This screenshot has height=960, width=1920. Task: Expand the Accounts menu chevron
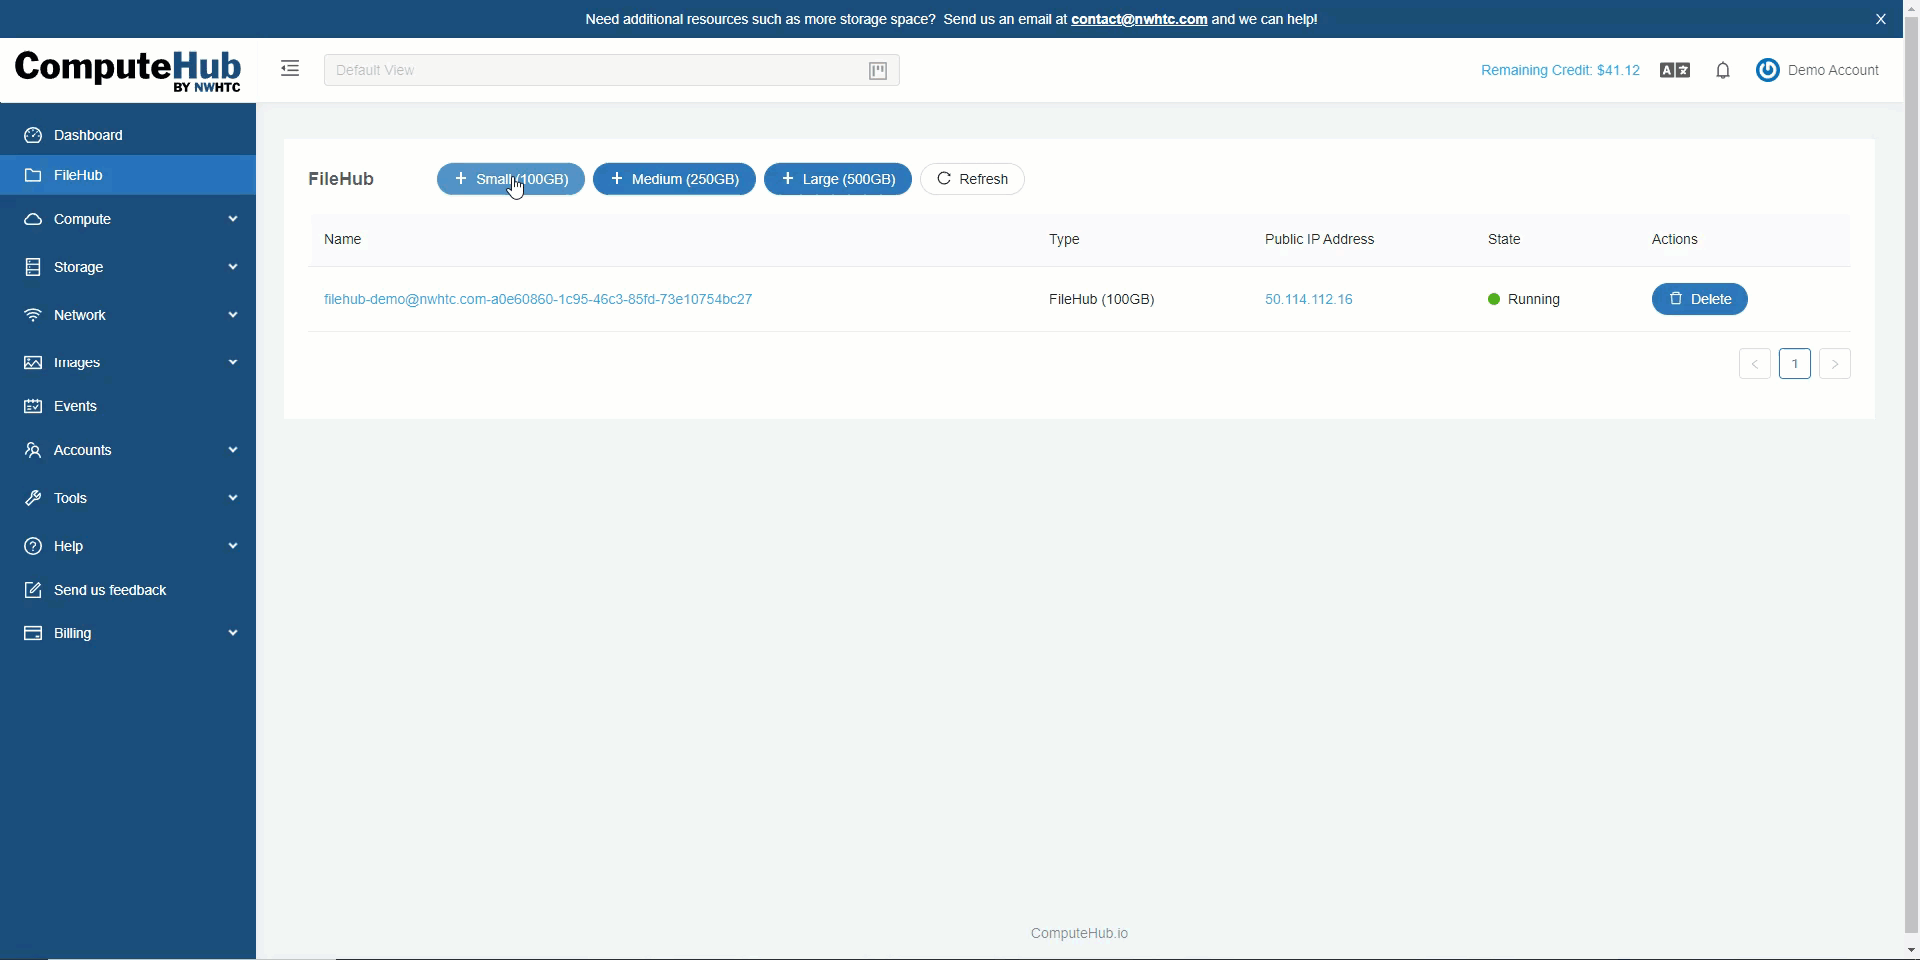coord(233,450)
